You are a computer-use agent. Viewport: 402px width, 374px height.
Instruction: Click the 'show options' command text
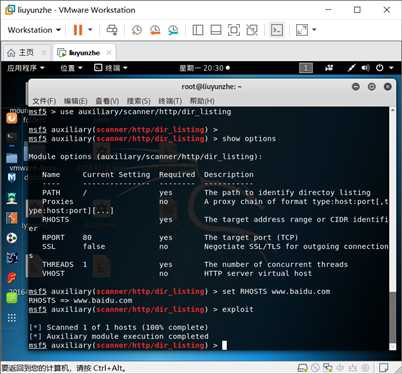[249, 139]
